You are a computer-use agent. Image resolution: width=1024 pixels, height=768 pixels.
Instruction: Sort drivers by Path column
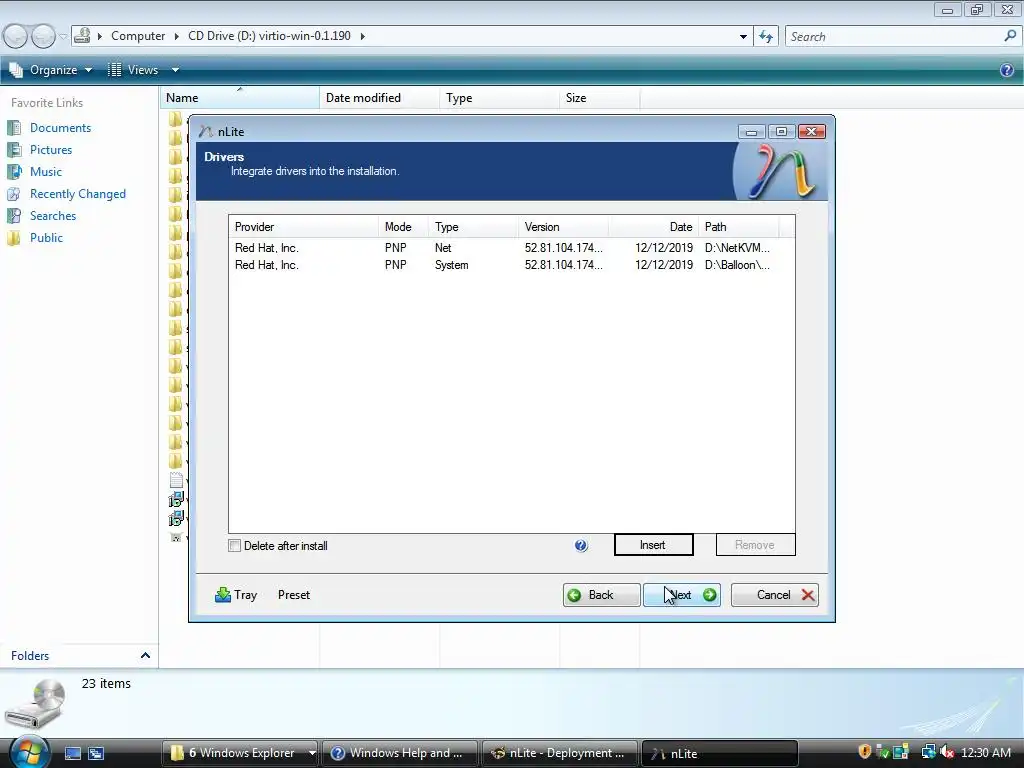pyautogui.click(x=739, y=227)
